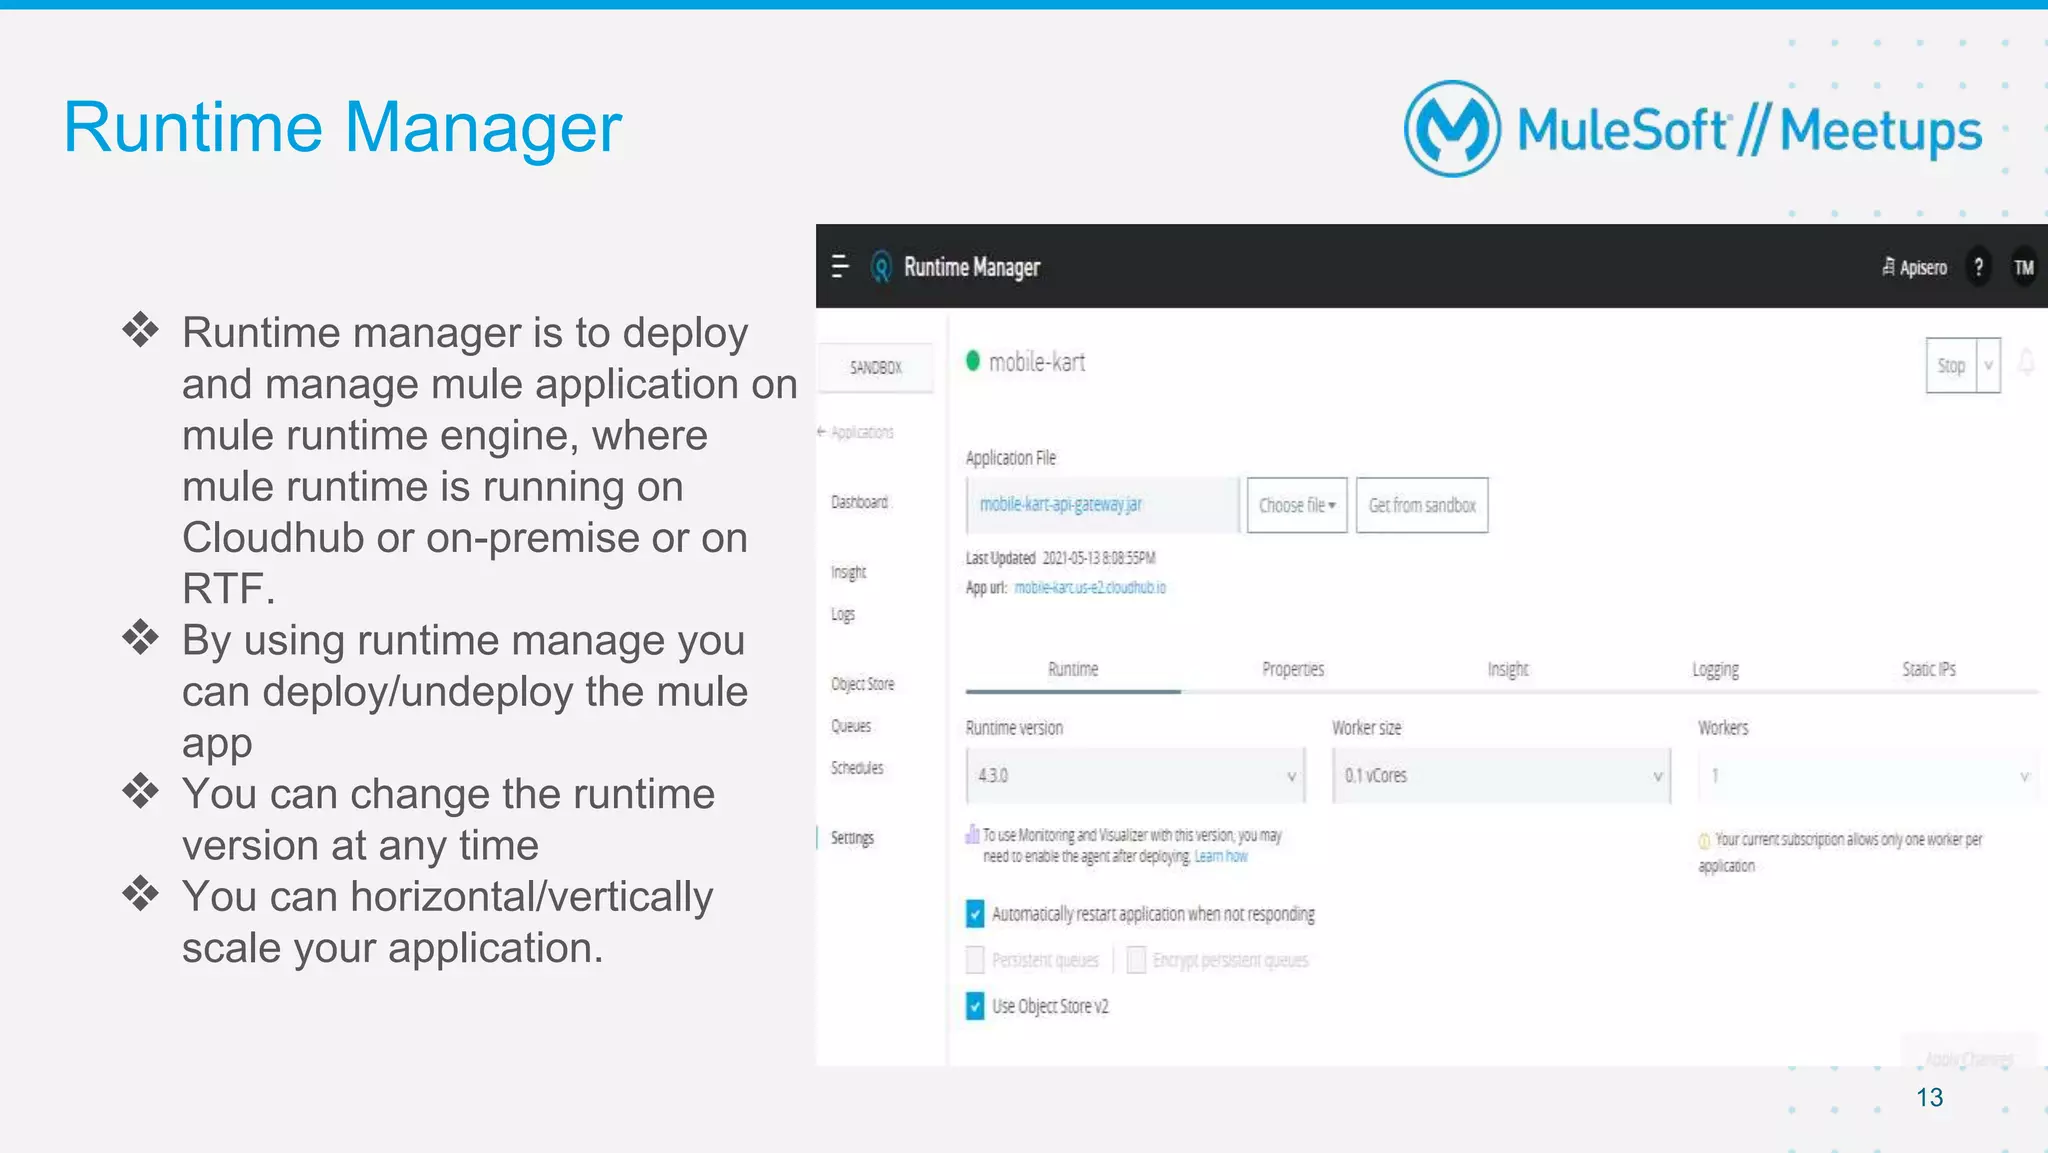
Task: Open the Workers count dropdown
Action: point(1867,775)
